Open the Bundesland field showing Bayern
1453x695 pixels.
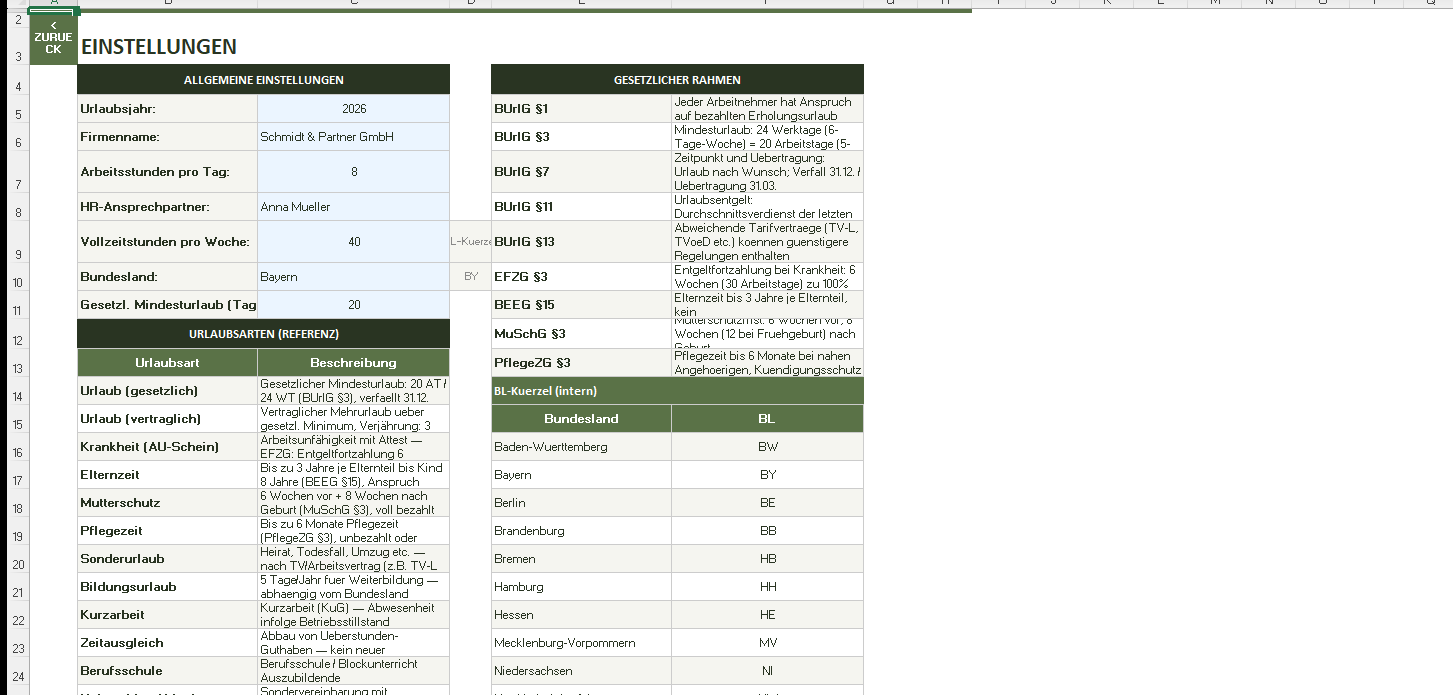pos(353,277)
